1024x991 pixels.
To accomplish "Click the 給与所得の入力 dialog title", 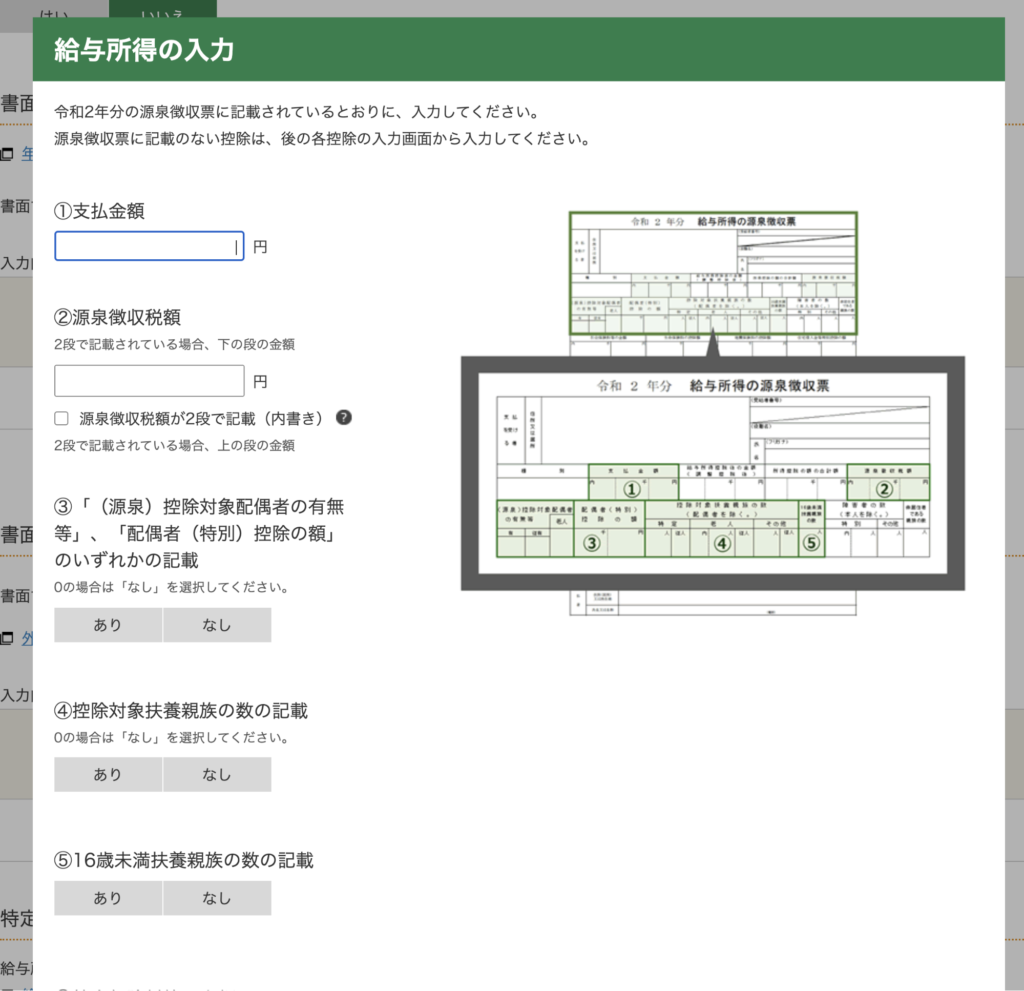I will tap(144, 50).
